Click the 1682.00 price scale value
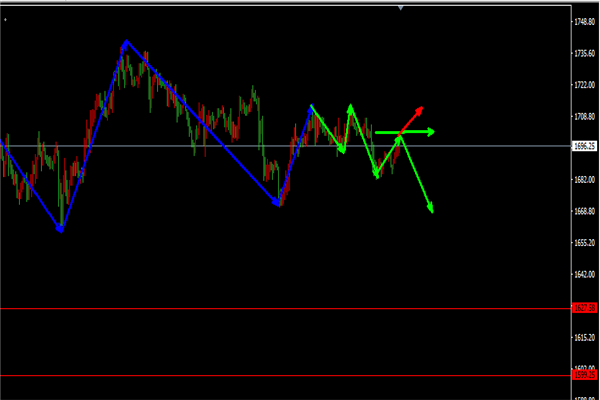Viewport: 600px width, 400px height. point(585,180)
